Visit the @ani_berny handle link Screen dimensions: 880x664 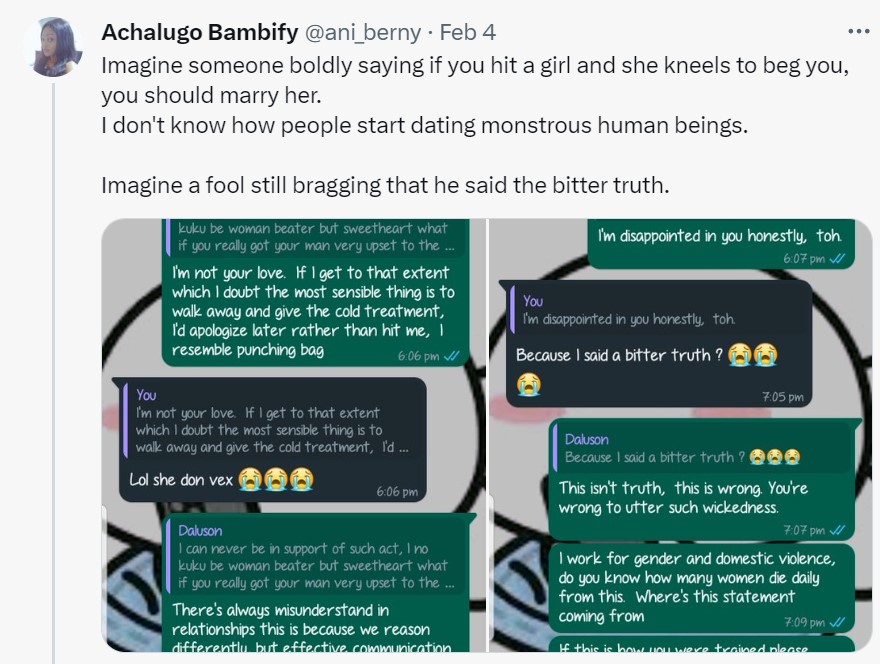point(361,32)
